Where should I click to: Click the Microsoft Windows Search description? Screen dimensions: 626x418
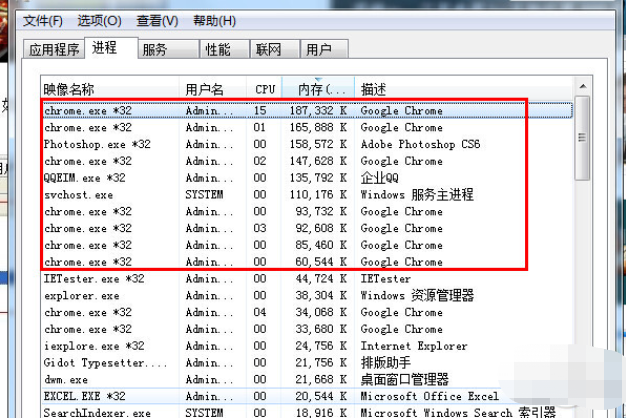(x=458, y=412)
